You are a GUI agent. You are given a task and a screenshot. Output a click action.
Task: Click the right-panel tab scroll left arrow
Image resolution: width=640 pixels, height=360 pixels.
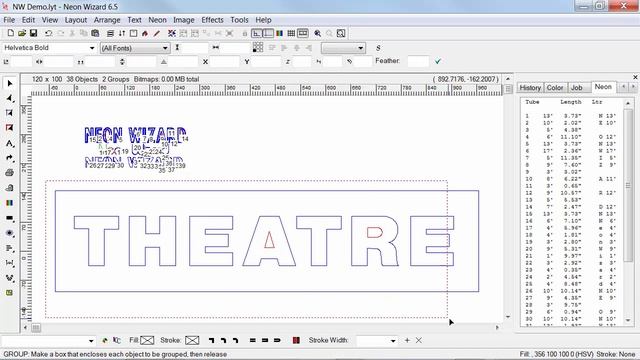(x=623, y=87)
